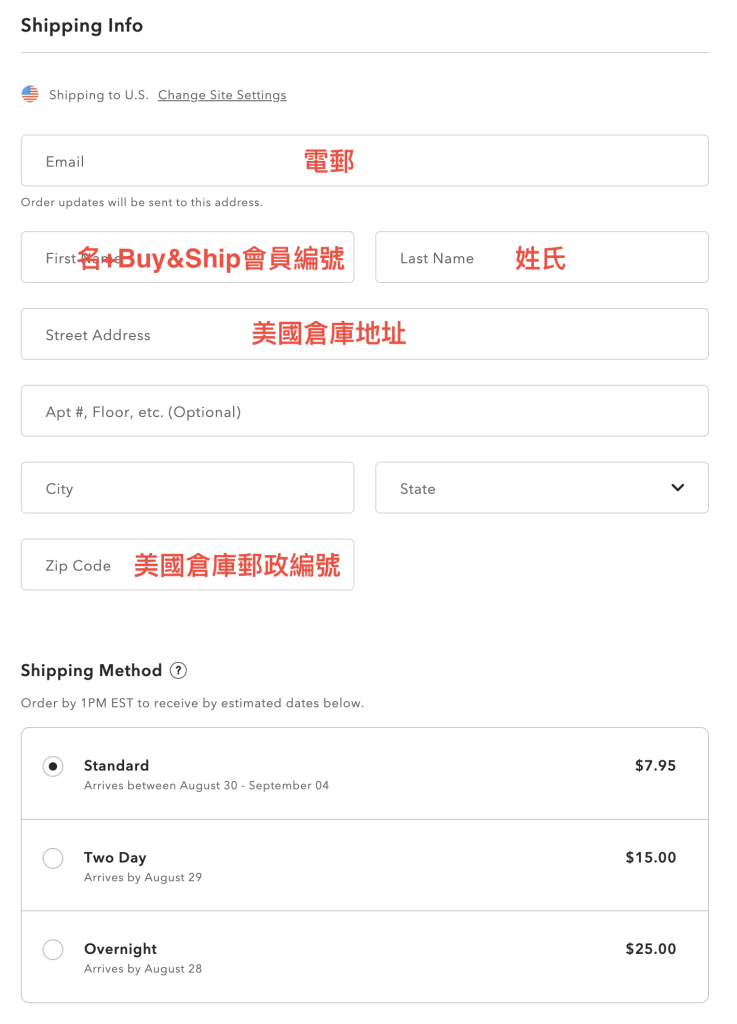The height and width of the screenshot is (1024, 737).
Task: Click the Street Address field
Action: click(364, 335)
